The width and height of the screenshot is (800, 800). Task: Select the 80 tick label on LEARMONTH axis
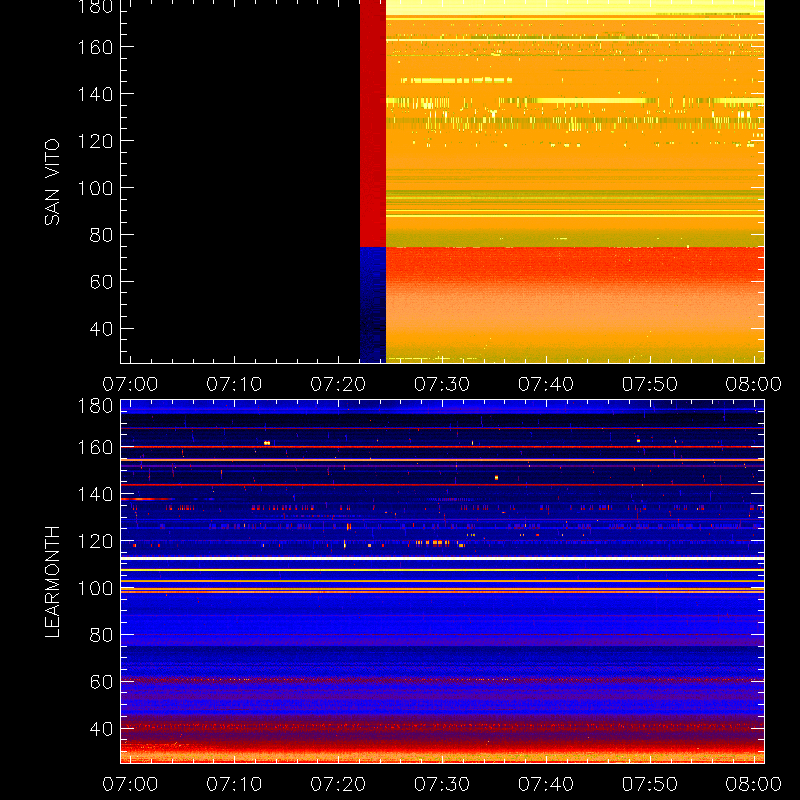[x=102, y=635]
